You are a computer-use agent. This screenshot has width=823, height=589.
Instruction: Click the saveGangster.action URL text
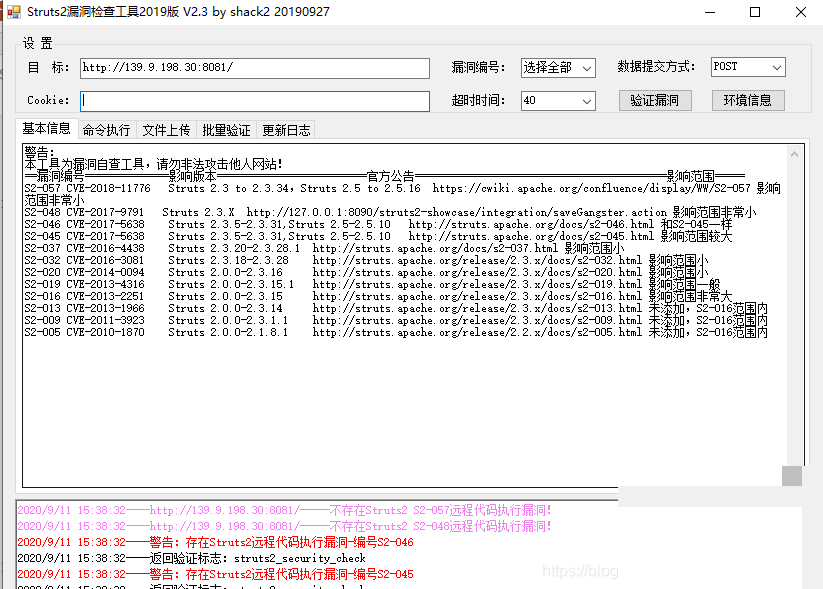coord(457,213)
